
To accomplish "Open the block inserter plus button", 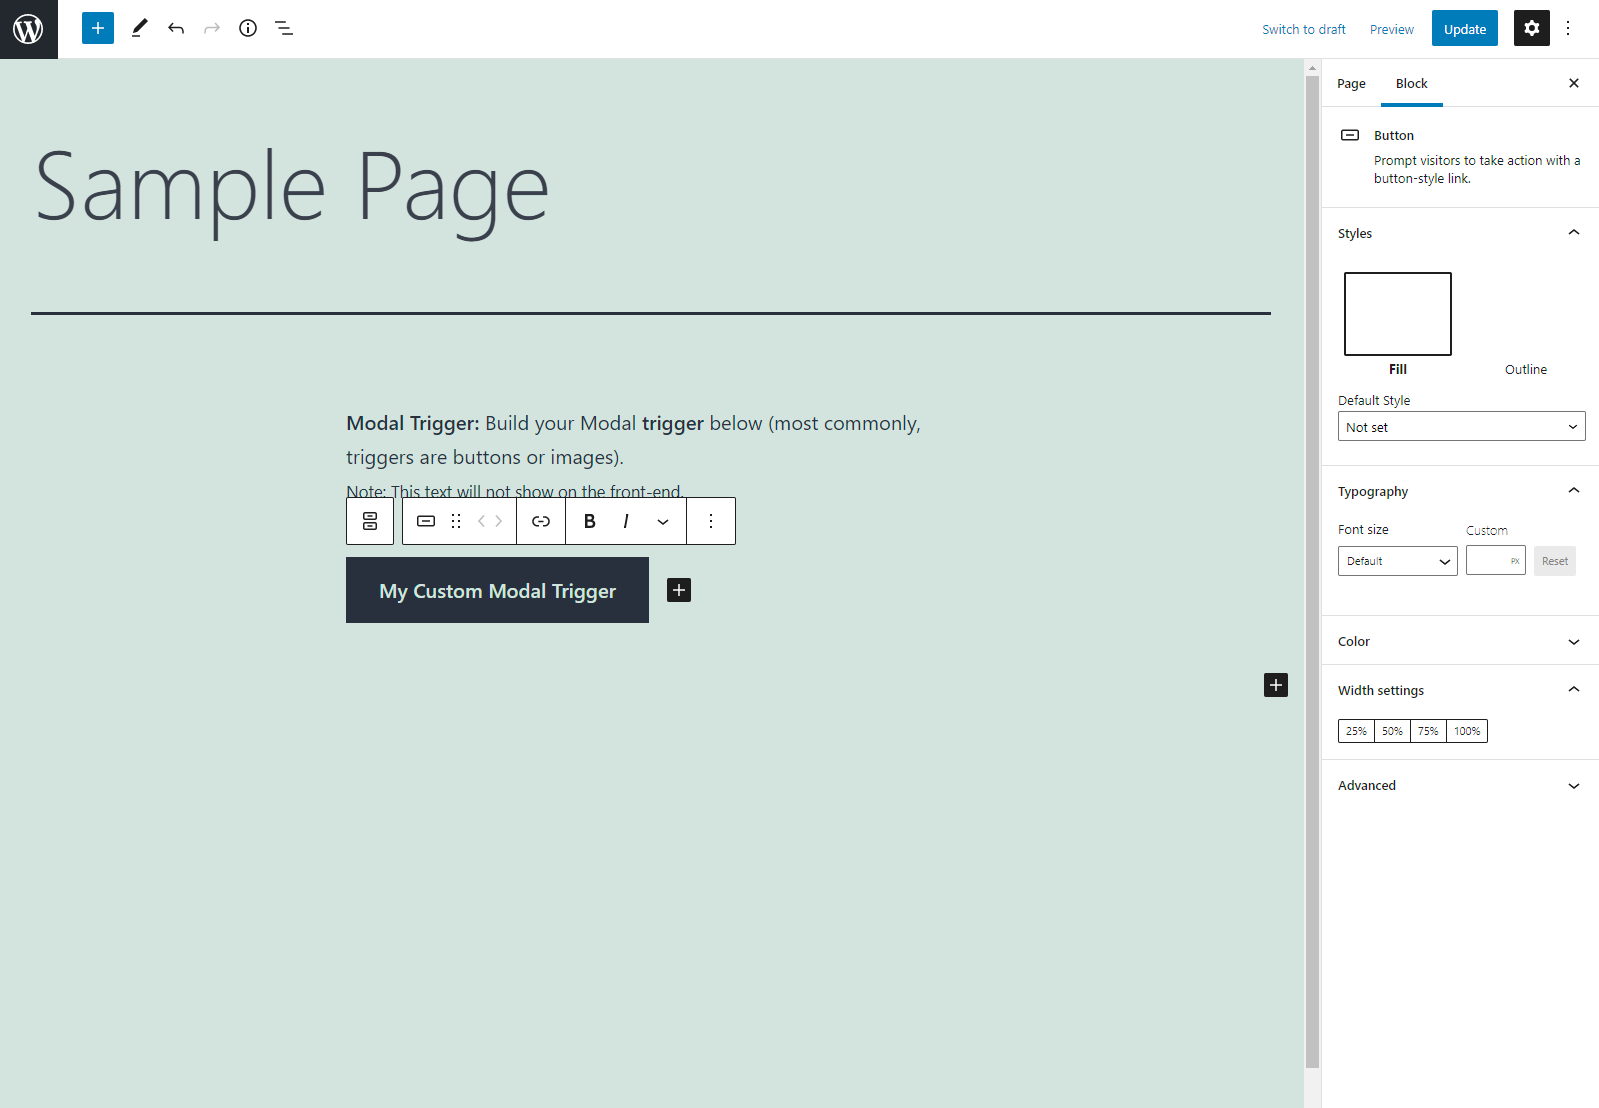I will 98,28.
